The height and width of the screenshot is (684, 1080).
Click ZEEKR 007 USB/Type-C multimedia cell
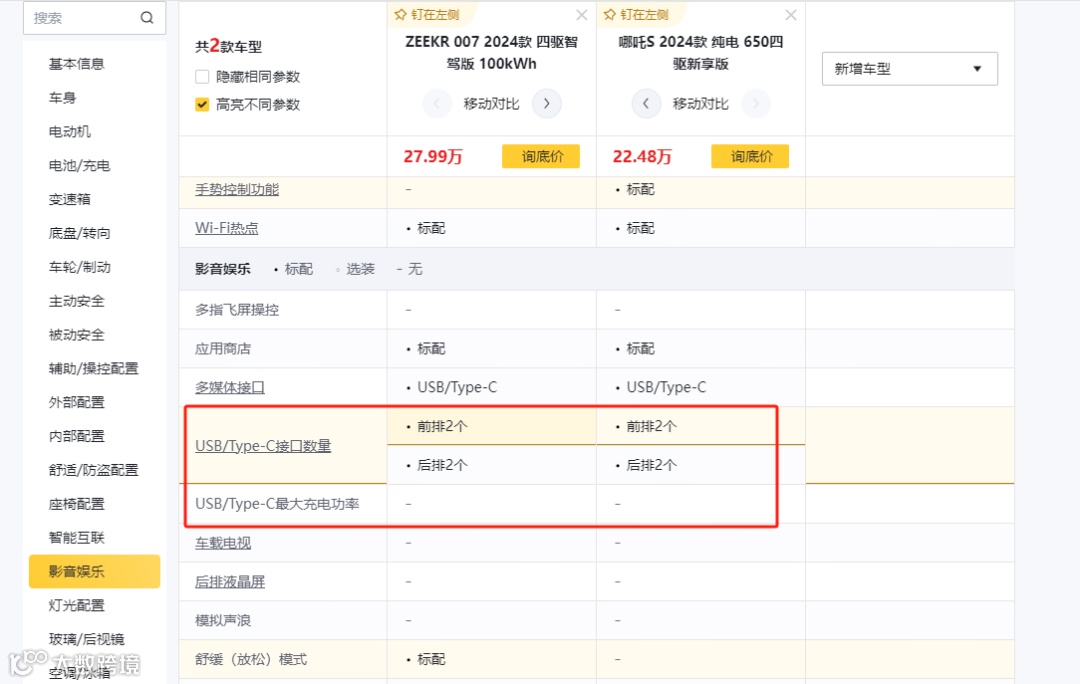coord(492,387)
